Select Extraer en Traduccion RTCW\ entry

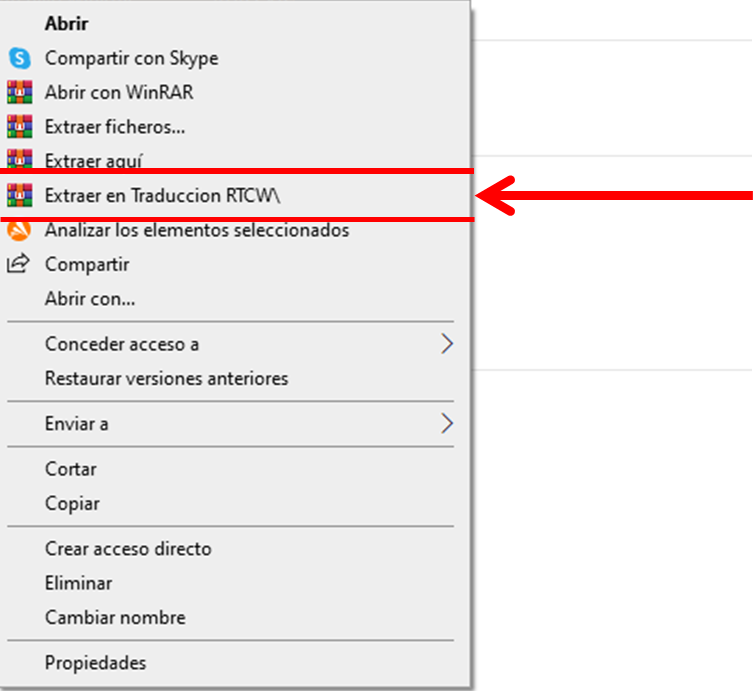163,196
